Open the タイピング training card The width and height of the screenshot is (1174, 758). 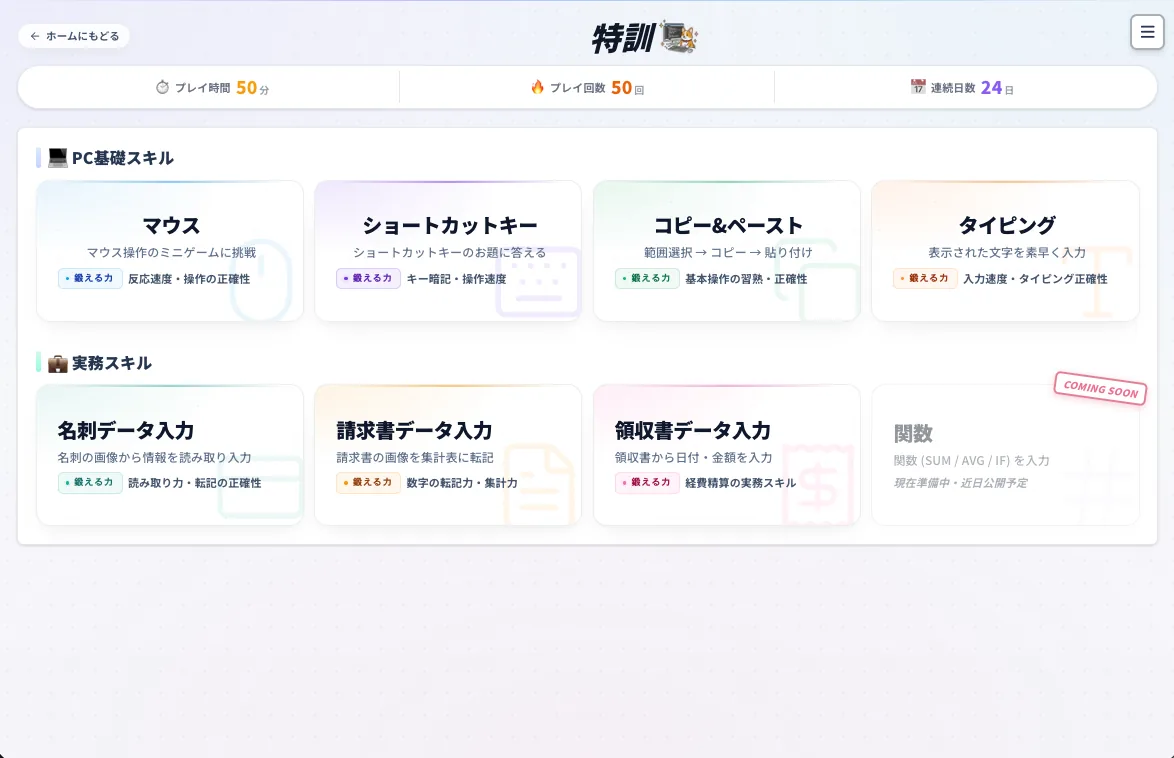[x=1006, y=251]
